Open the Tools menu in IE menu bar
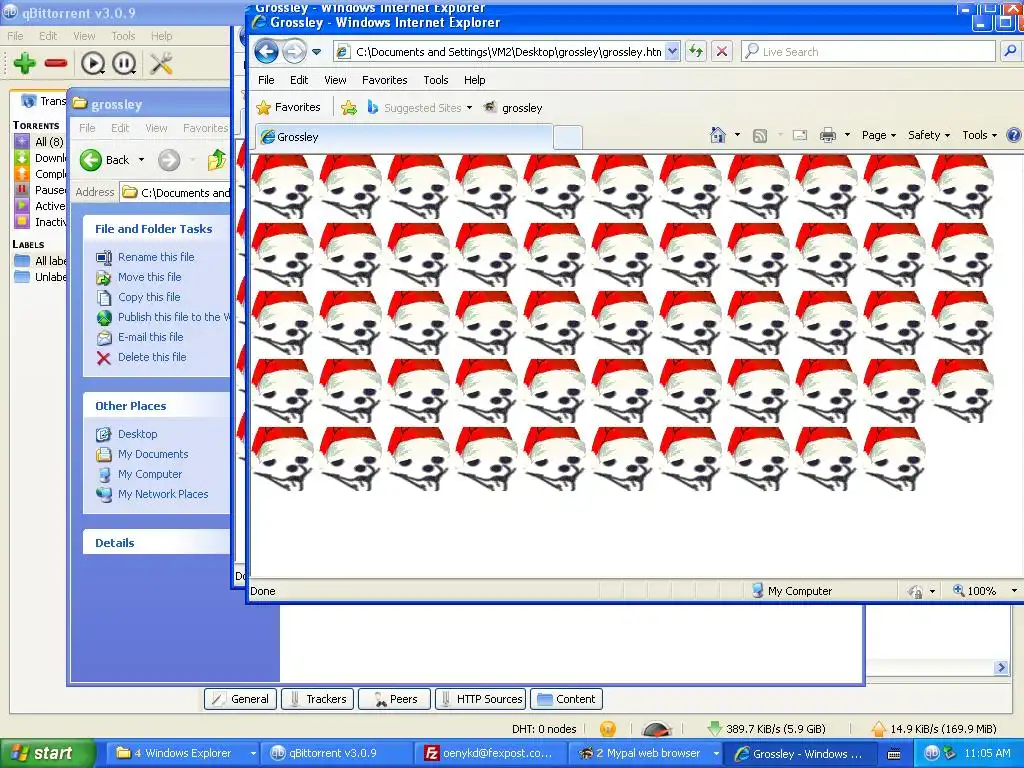This screenshot has width=1024, height=768. [x=436, y=80]
